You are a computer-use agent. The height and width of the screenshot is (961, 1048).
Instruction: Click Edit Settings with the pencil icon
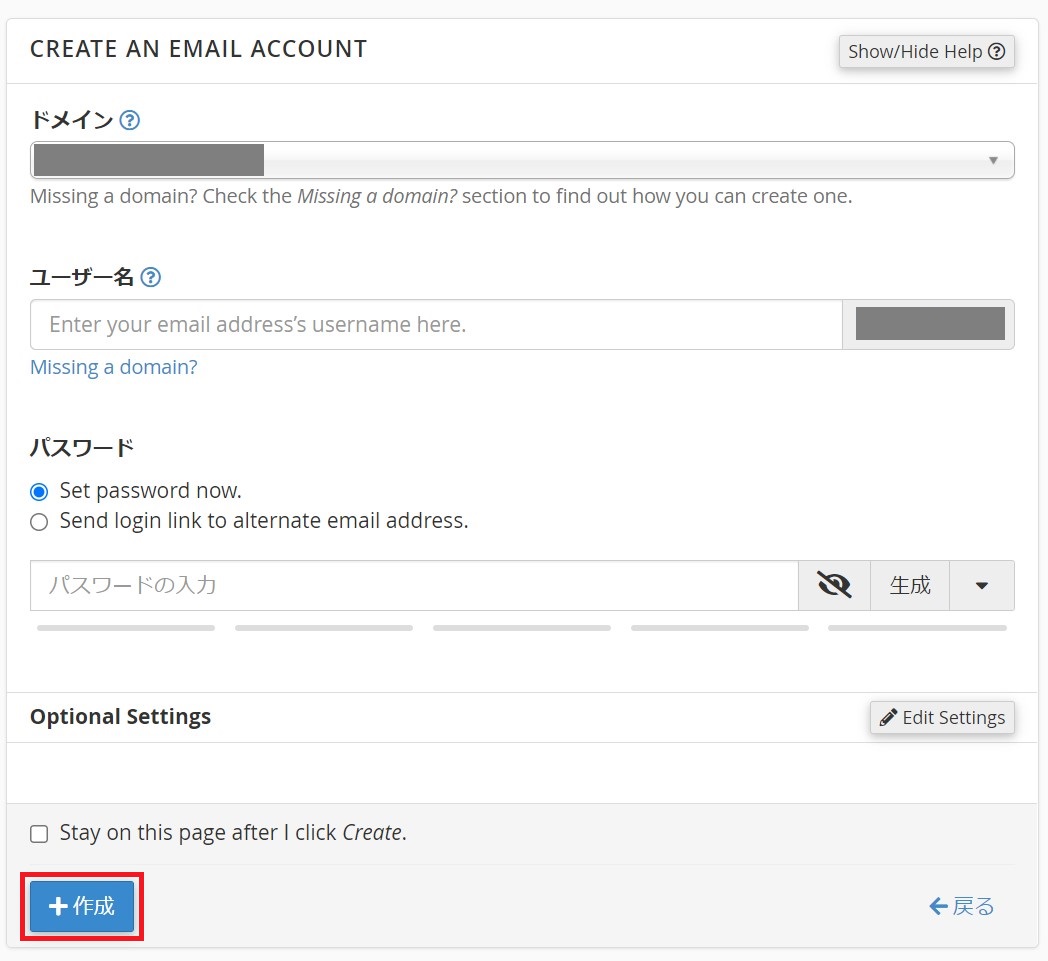click(x=942, y=717)
